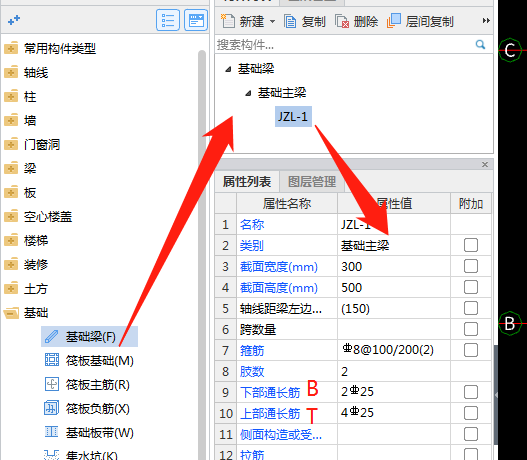Click 截面高度 value 500
This screenshot has width=527, height=460.
[x=352, y=288]
